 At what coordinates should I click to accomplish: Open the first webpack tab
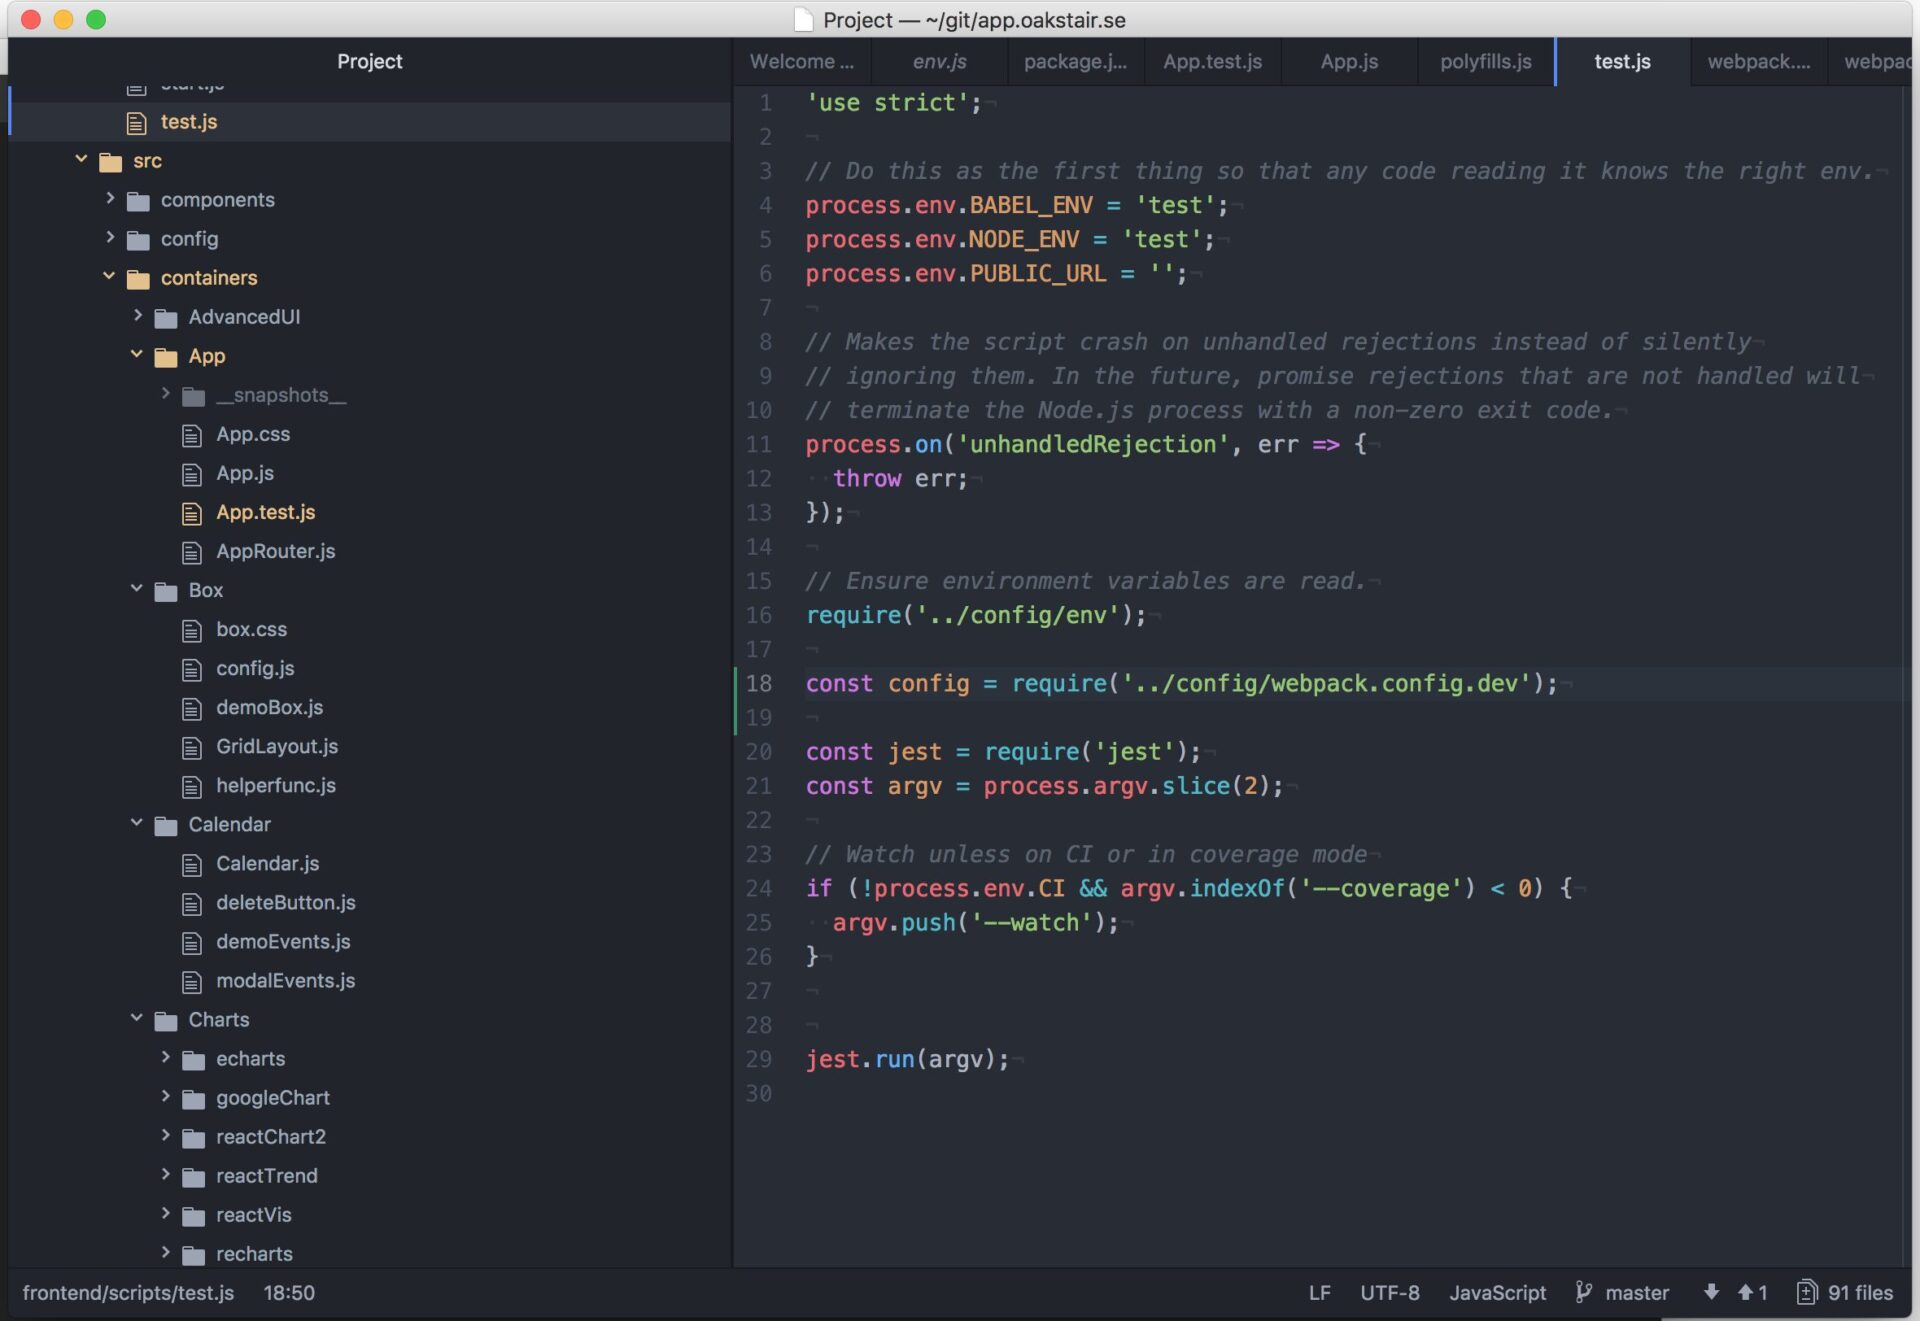pos(1758,62)
